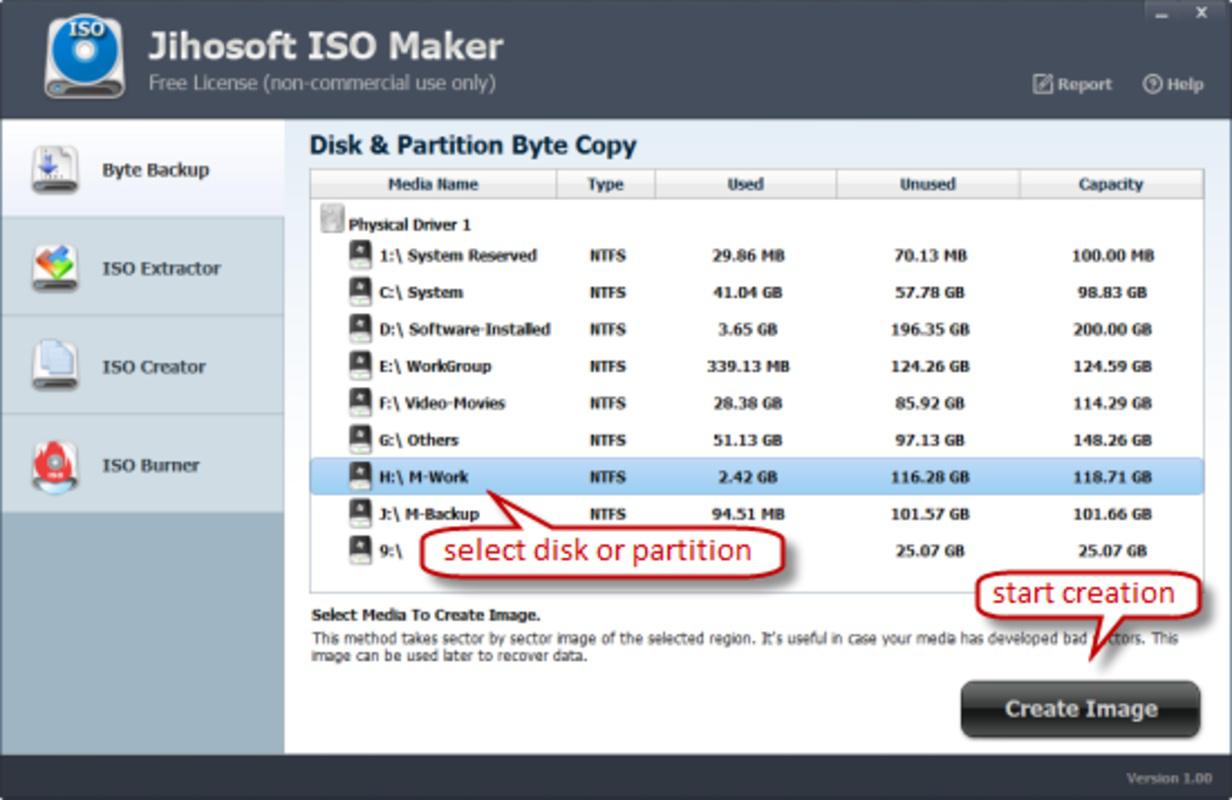The height and width of the screenshot is (800, 1232).
Task: Click the Byte Backup sidebar icon
Action: [x=54, y=170]
